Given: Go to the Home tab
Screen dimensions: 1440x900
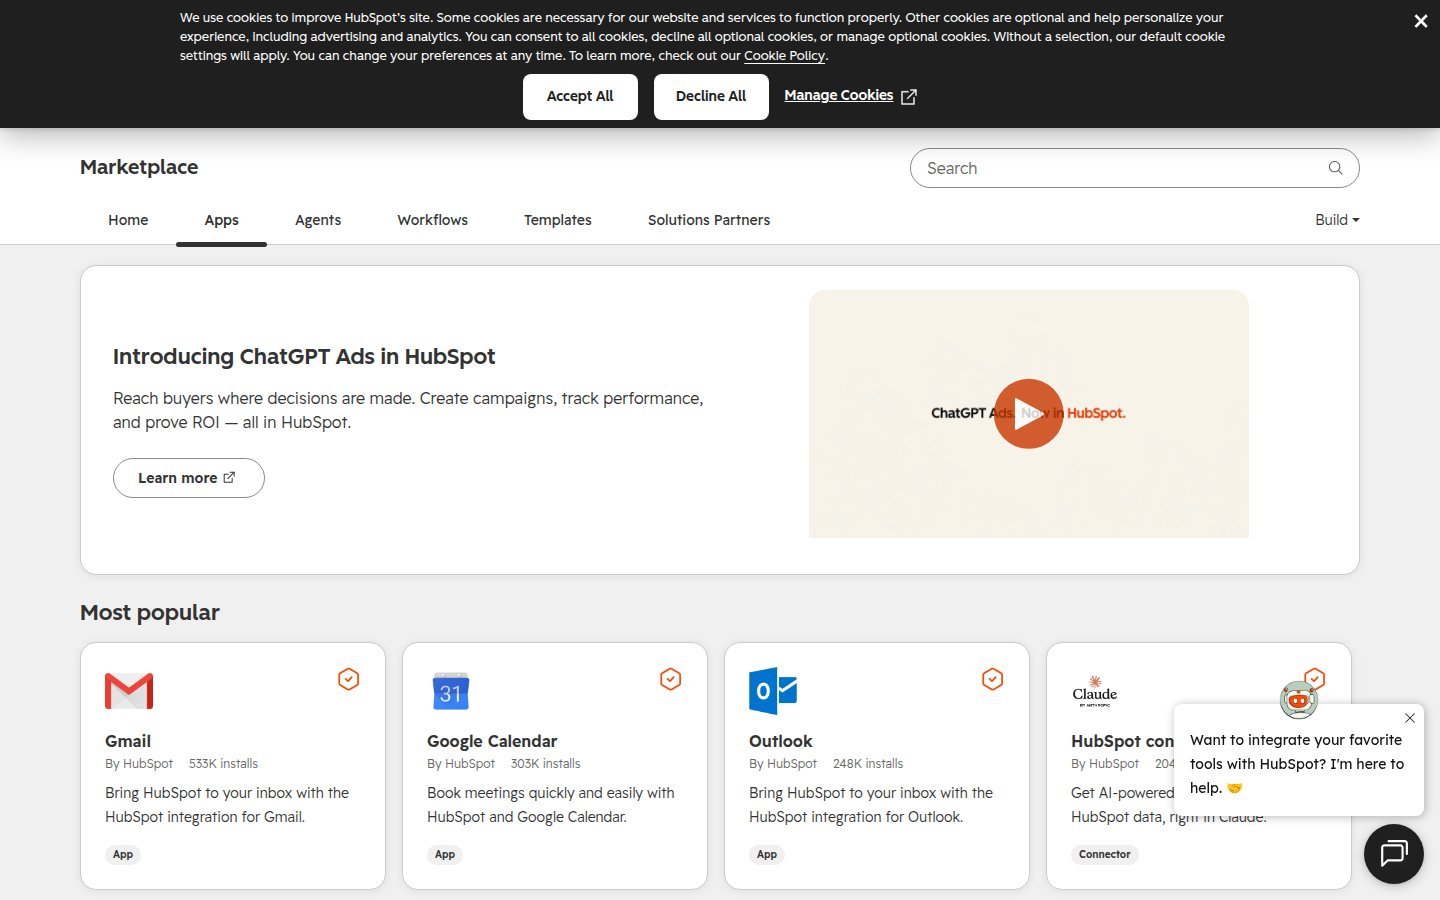Looking at the screenshot, I should 128,220.
